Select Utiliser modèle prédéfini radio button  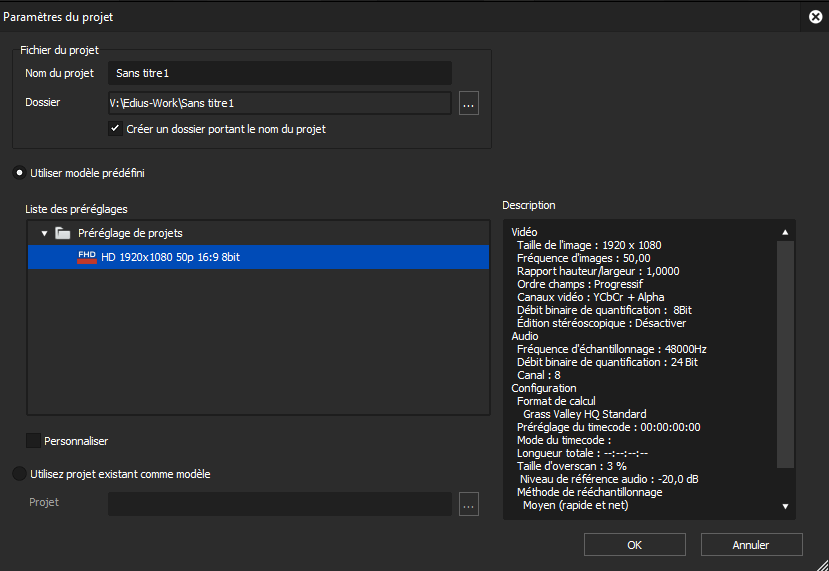(19, 173)
